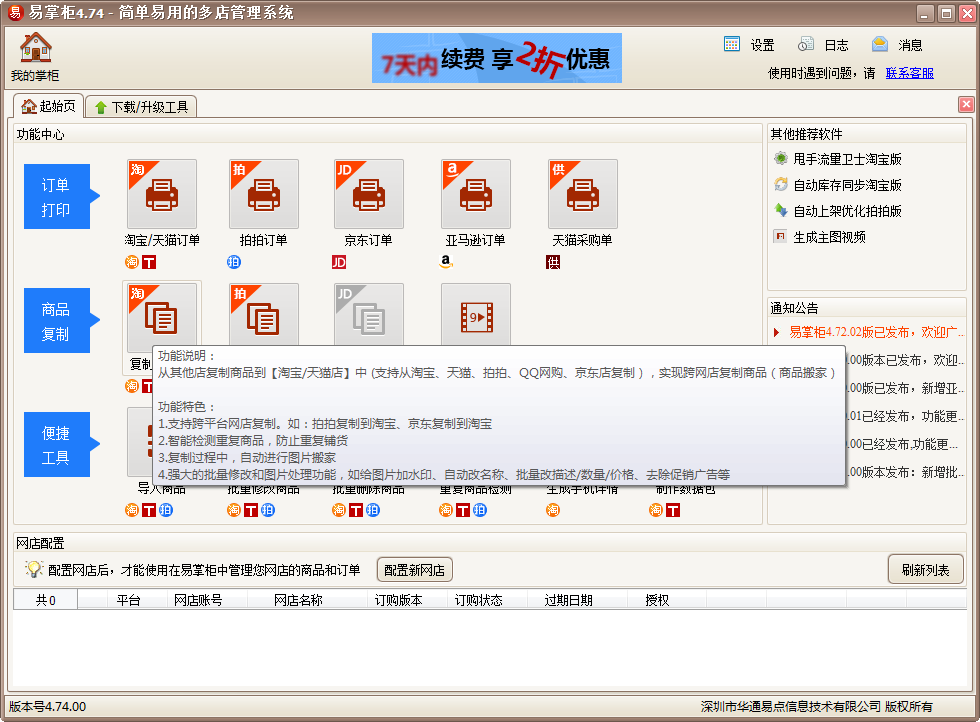Close the current tab with red X
This screenshot has height=722, width=980.
[x=966, y=104]
